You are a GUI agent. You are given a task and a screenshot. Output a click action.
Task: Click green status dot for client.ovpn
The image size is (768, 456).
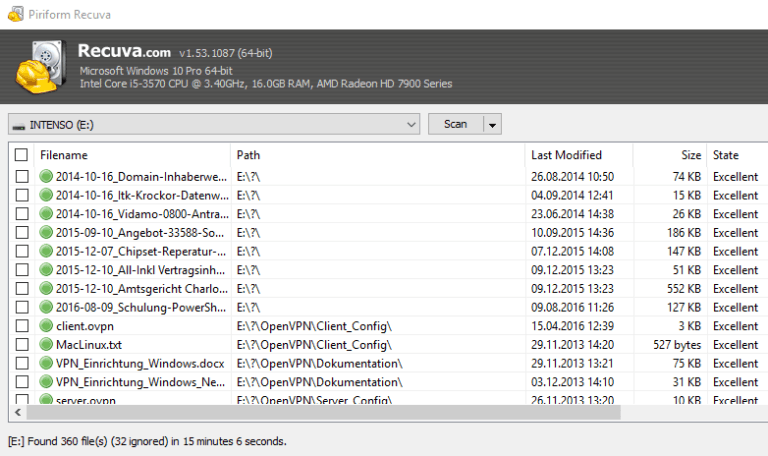click(46, 326)
